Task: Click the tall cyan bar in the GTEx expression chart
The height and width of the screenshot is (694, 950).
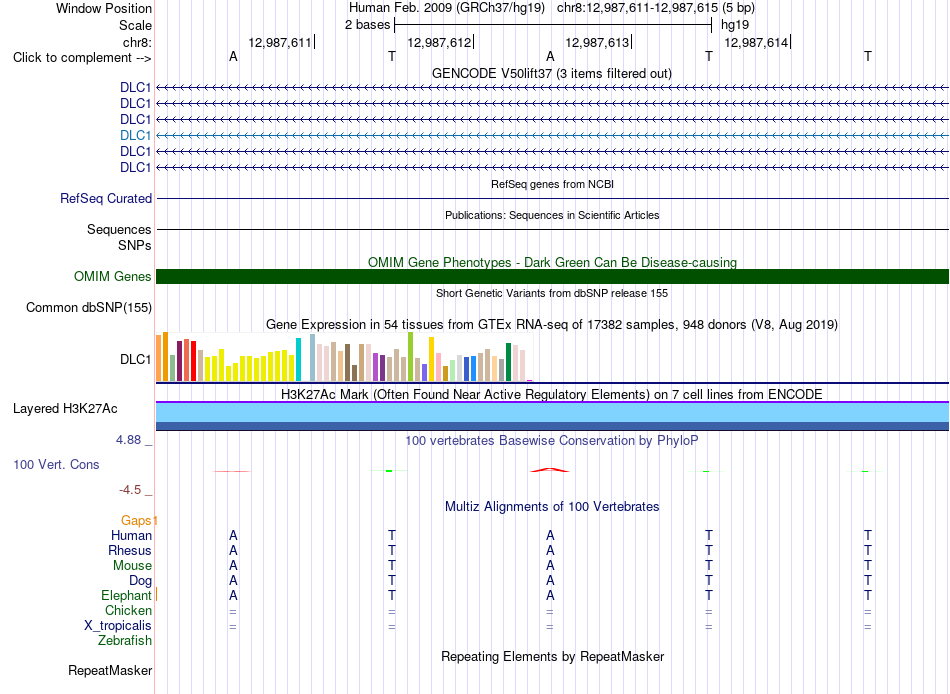Action: coord(298,359)
